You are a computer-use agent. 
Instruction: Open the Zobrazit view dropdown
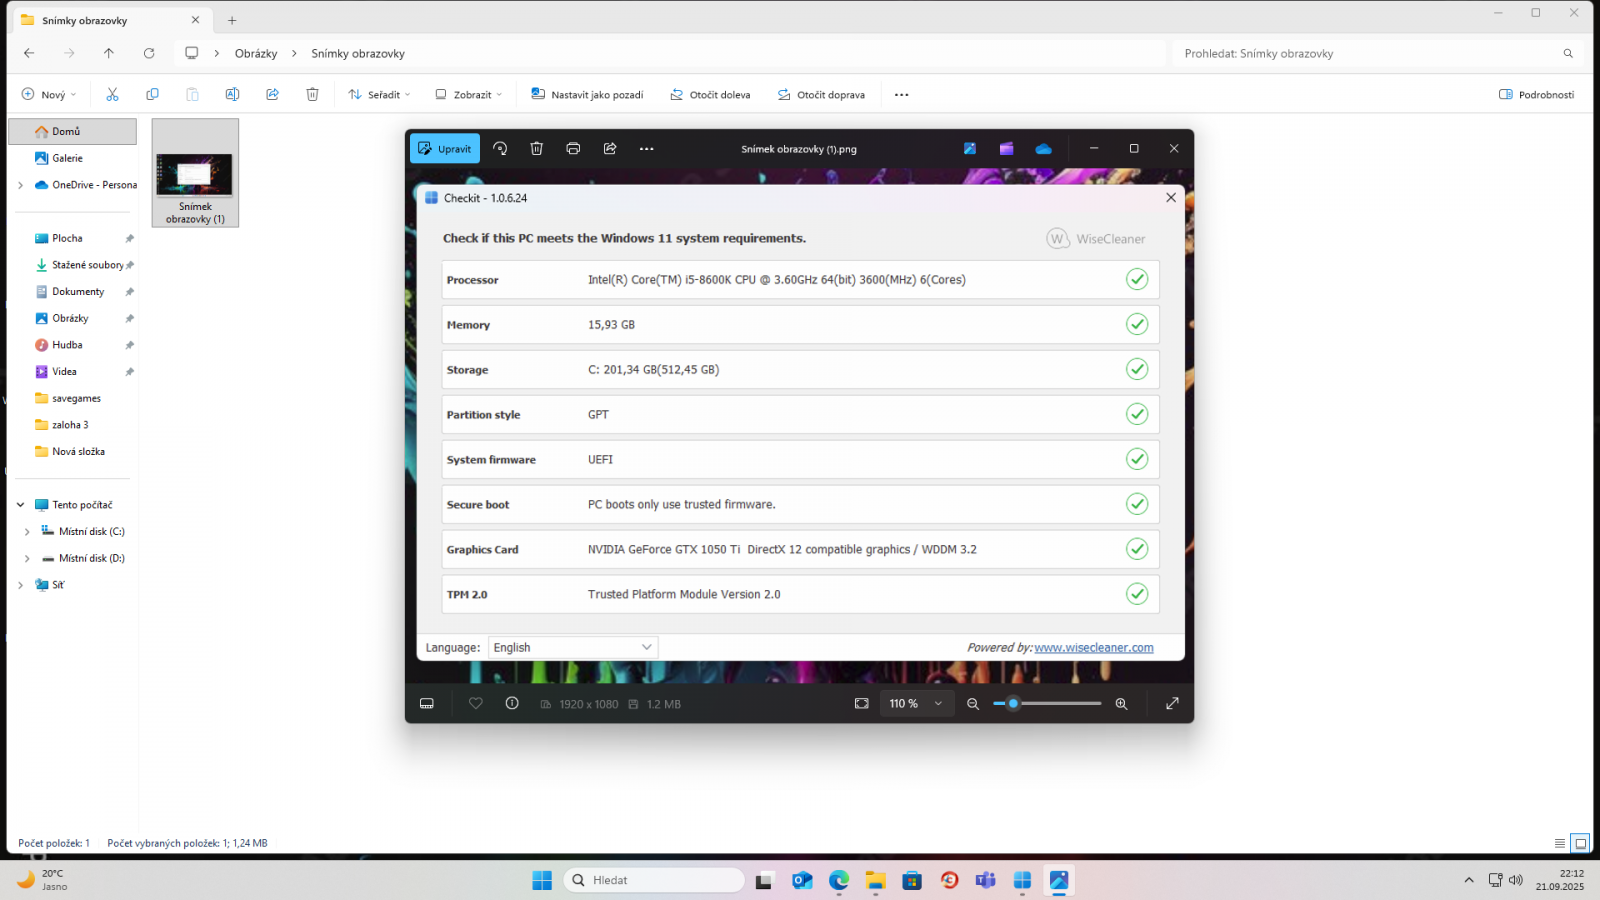coord(468,95)
